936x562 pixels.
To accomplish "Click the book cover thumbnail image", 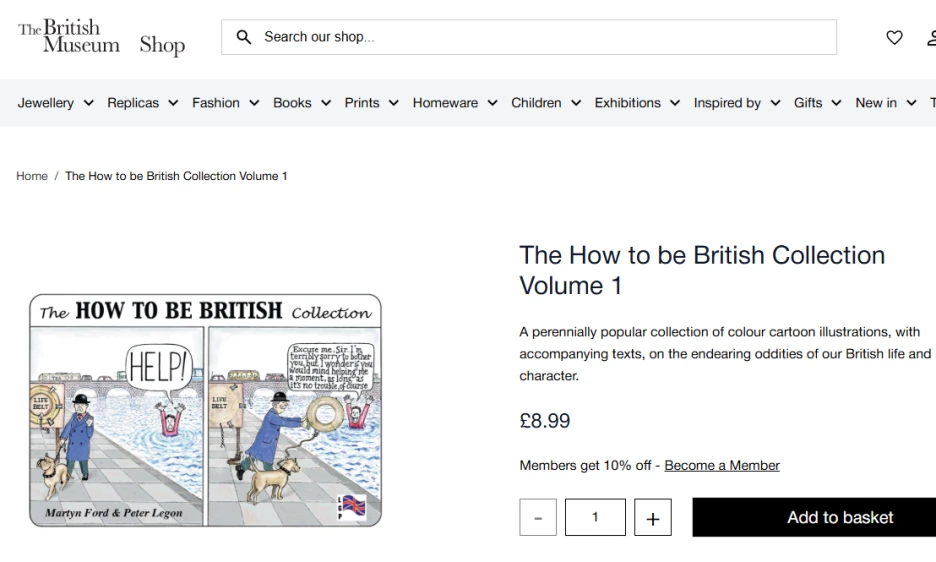I will click(x=205, y=410).
